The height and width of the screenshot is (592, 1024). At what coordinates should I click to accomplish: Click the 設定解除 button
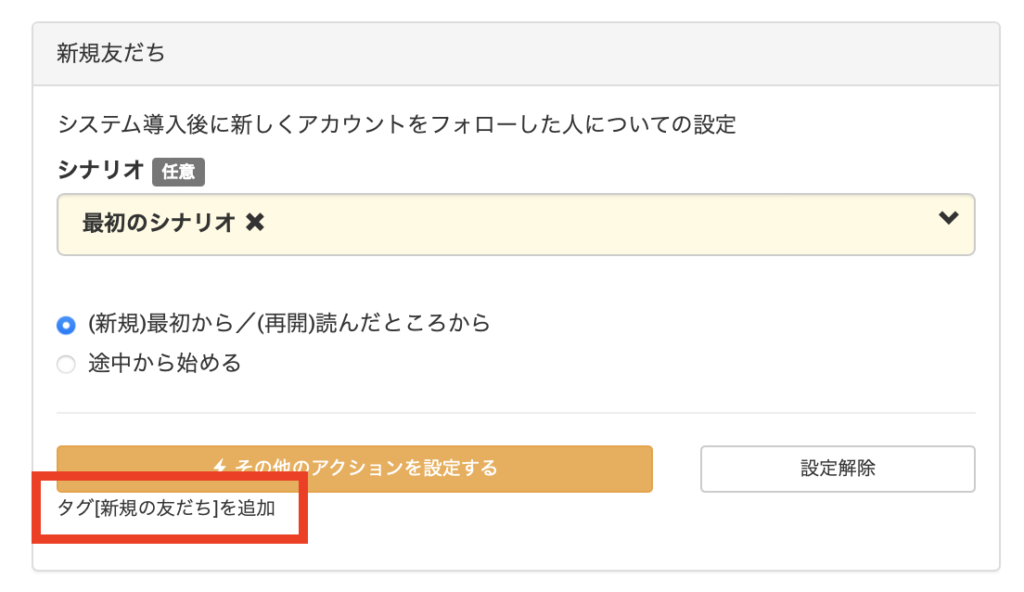837,468
